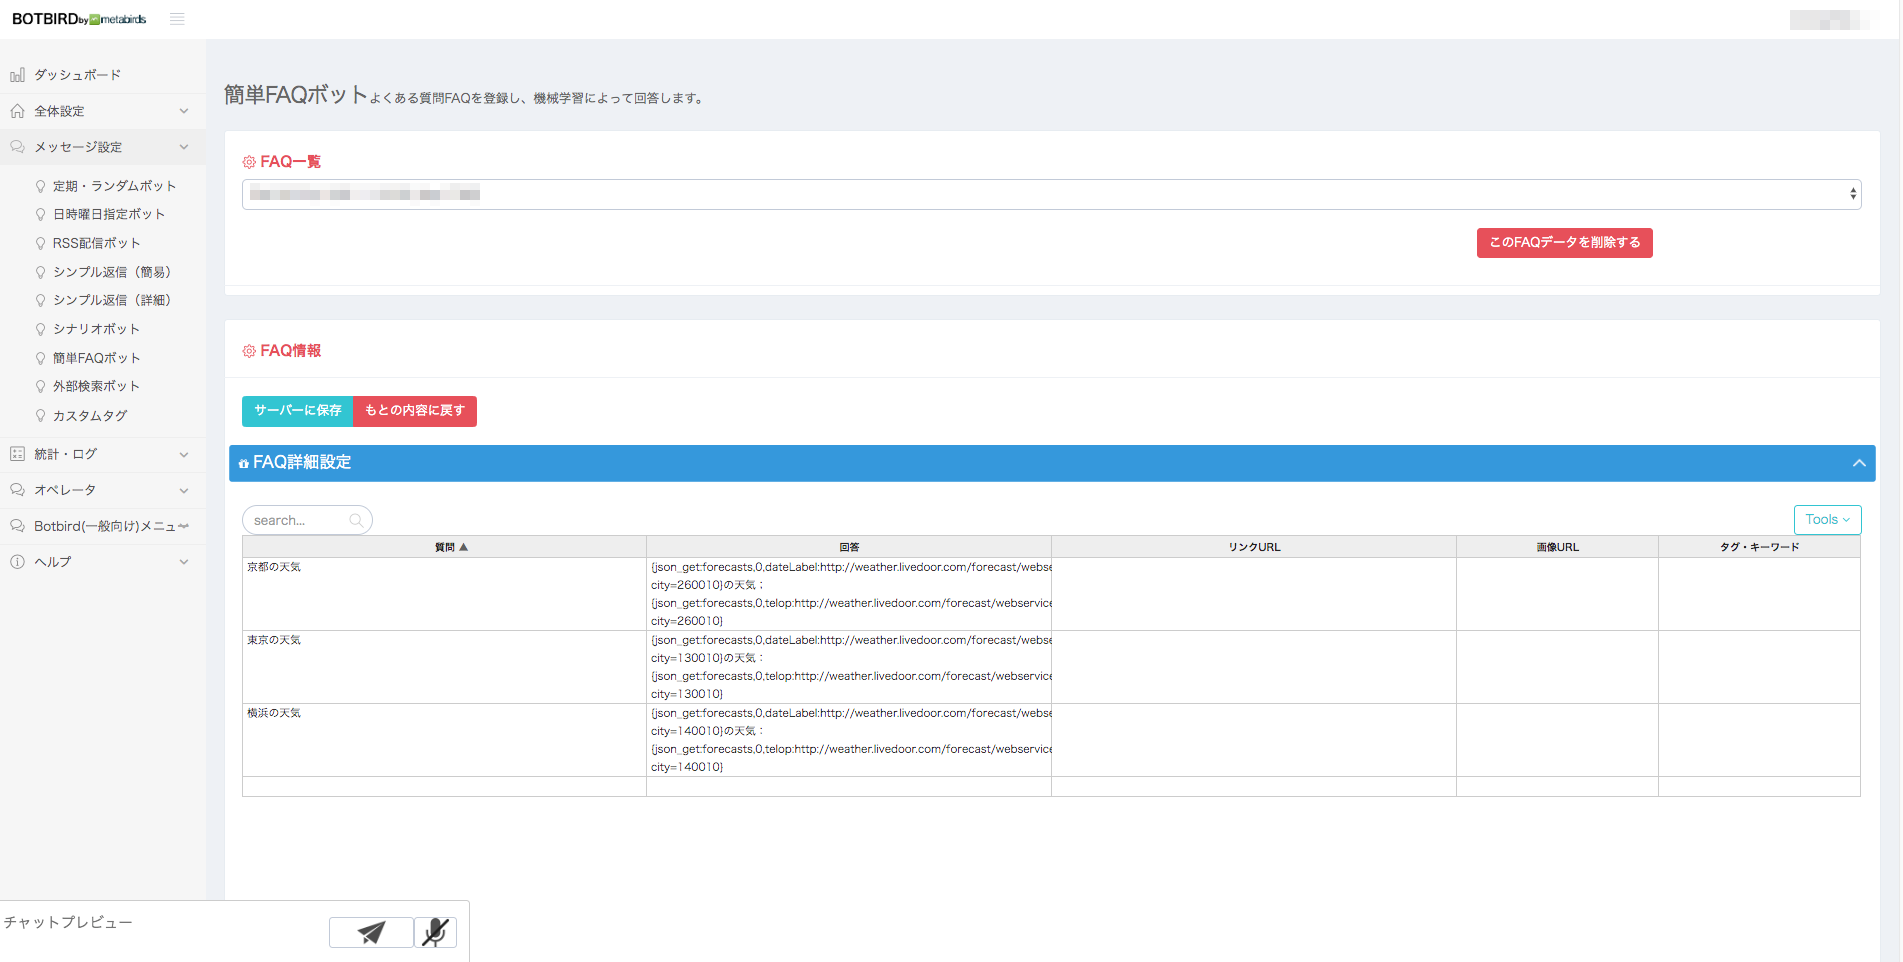Click the 回答 column header
Screen dimensions: 1903x962
point(849,547)
